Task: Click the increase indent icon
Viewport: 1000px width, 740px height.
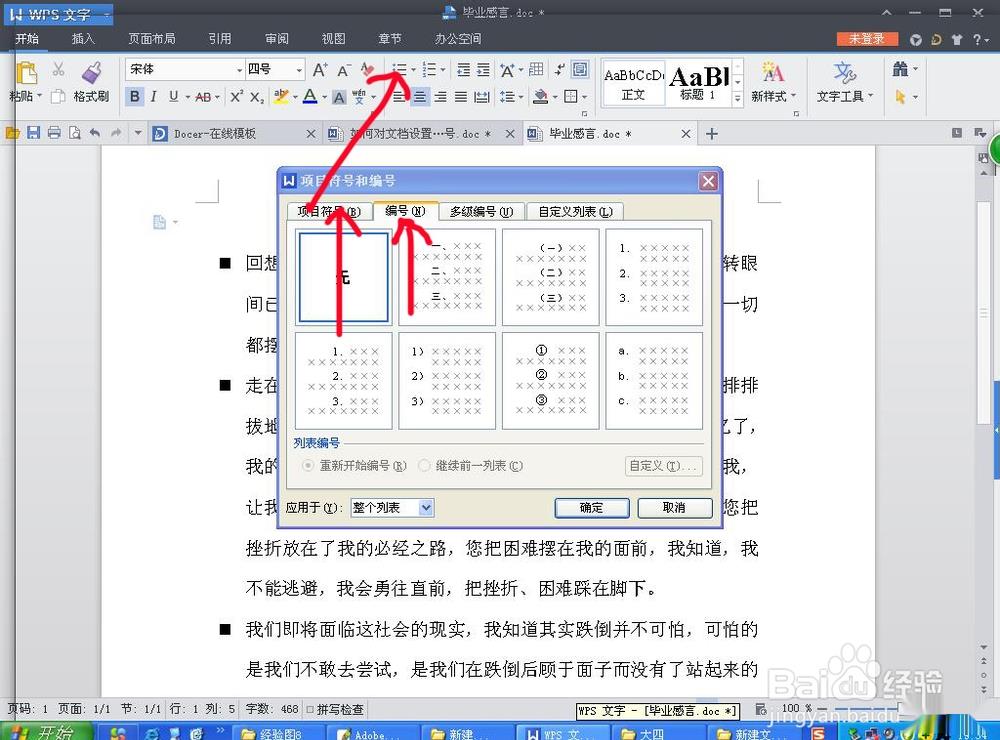Action: 483,70
